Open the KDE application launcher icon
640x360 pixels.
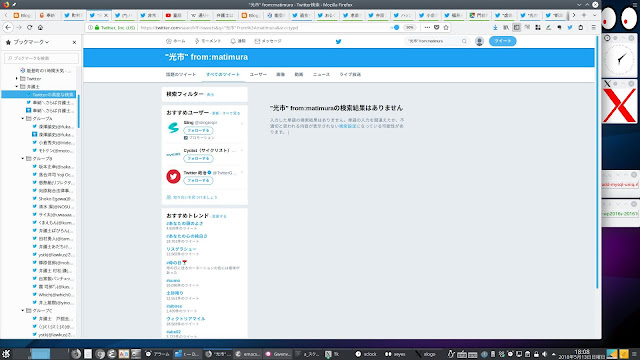(6, 354)
